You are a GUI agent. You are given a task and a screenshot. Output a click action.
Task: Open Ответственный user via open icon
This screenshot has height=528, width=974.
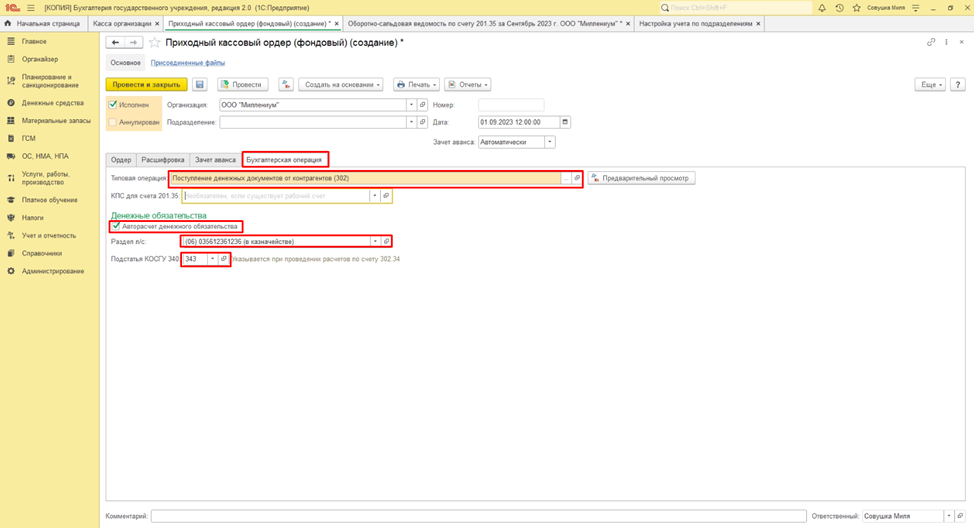tap(960, 516)
